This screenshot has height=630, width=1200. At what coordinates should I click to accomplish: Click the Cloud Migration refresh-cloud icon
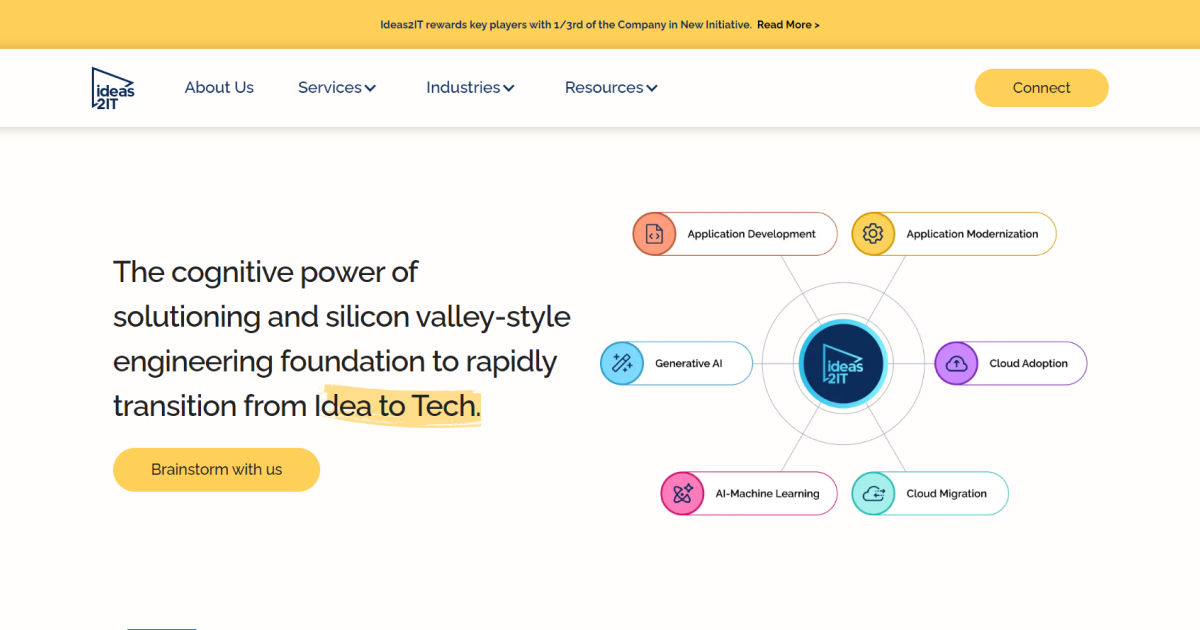point(872,493)
